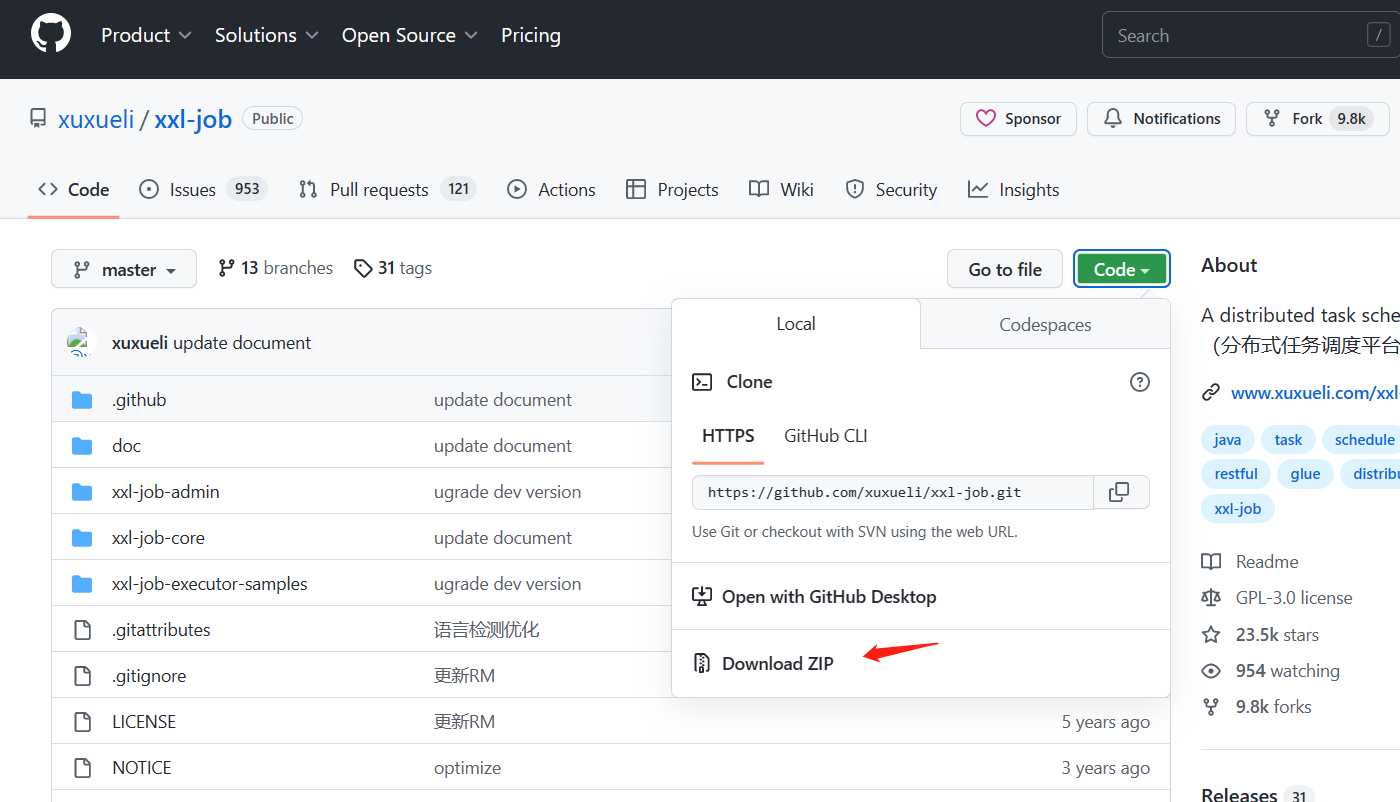The image size is (1400, 802).
Task: Switch to the Wiki tab
Action: pos(782,190)
